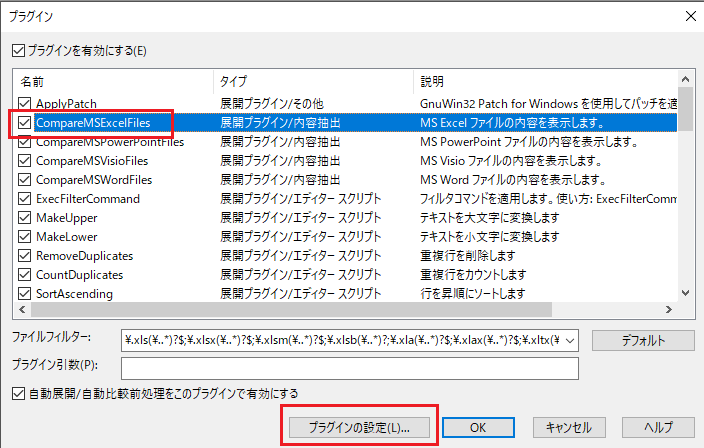Select the CountDuplicates row name
704x448 pixels.
click(79, 274)
